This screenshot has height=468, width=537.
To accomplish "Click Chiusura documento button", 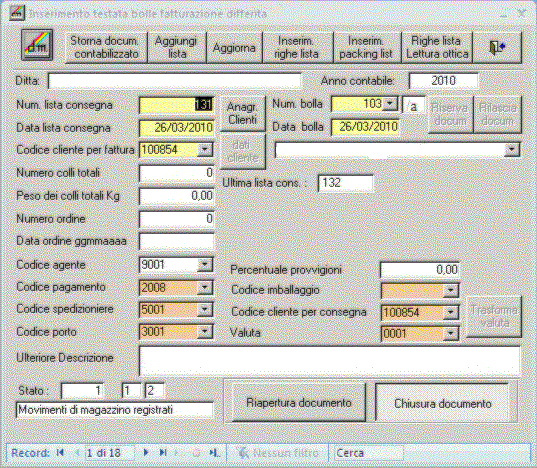I will tap(442, 403).
